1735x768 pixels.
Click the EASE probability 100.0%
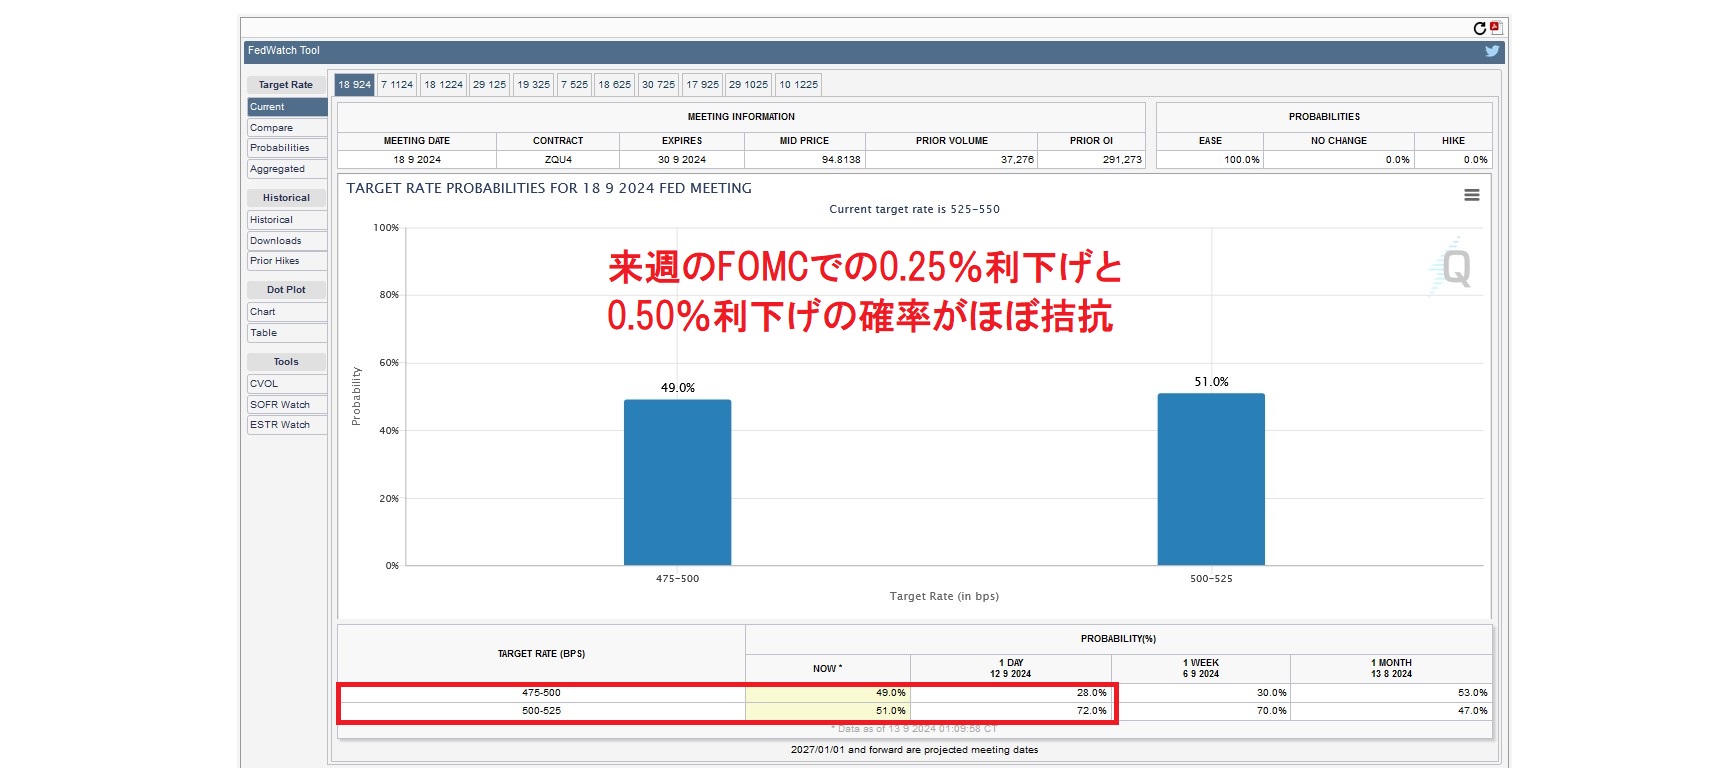coord(1242,160)
